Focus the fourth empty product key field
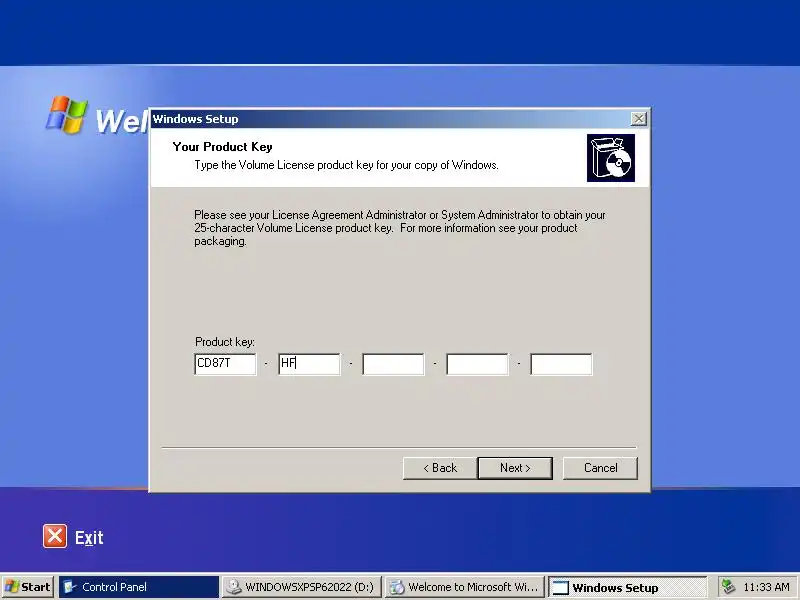800x600 pixels. (478, 364)
